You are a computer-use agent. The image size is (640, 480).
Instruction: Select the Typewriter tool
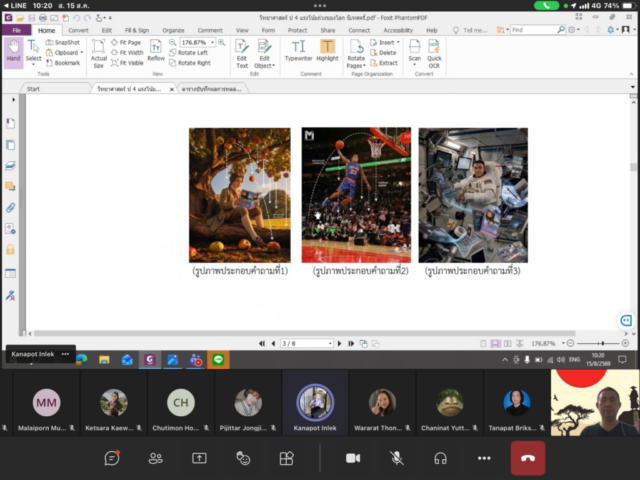(298, 51)
